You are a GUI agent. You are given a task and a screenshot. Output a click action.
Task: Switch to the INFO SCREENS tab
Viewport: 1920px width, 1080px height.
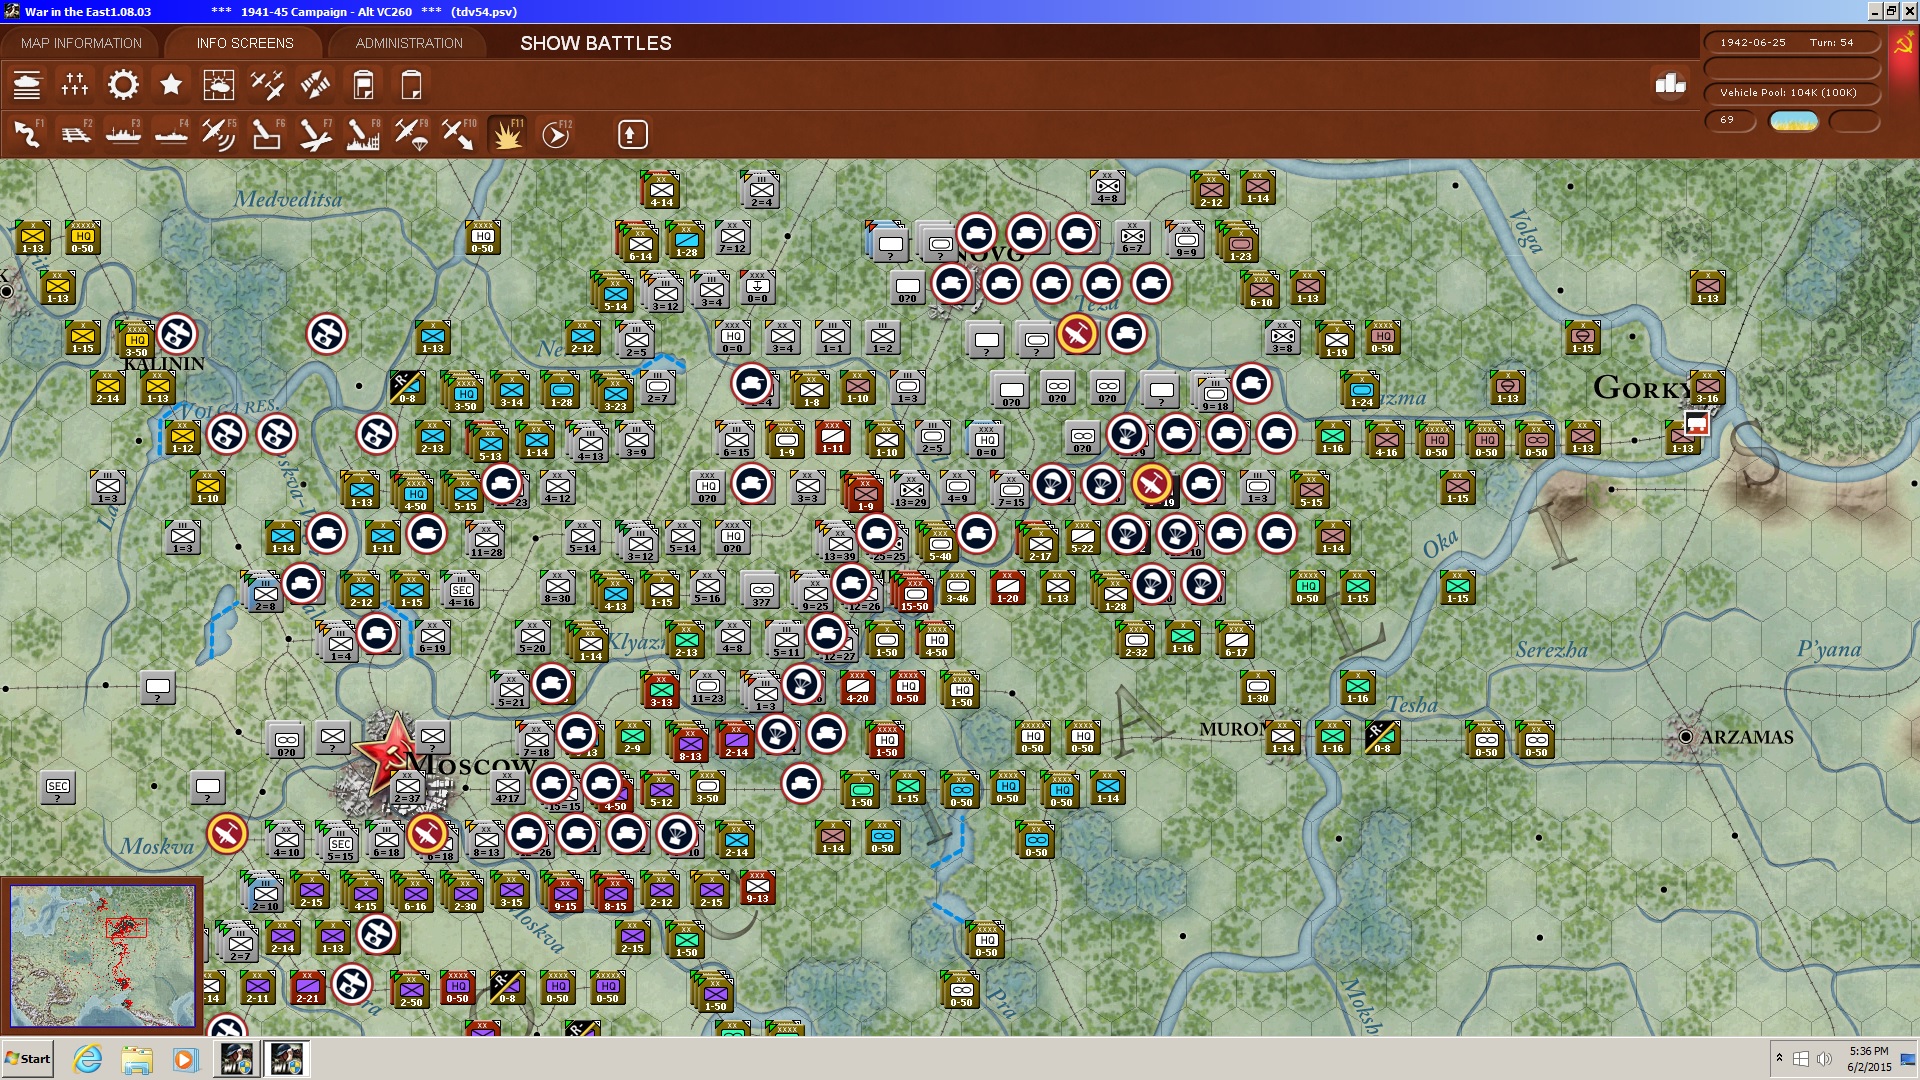pos(245,43)
